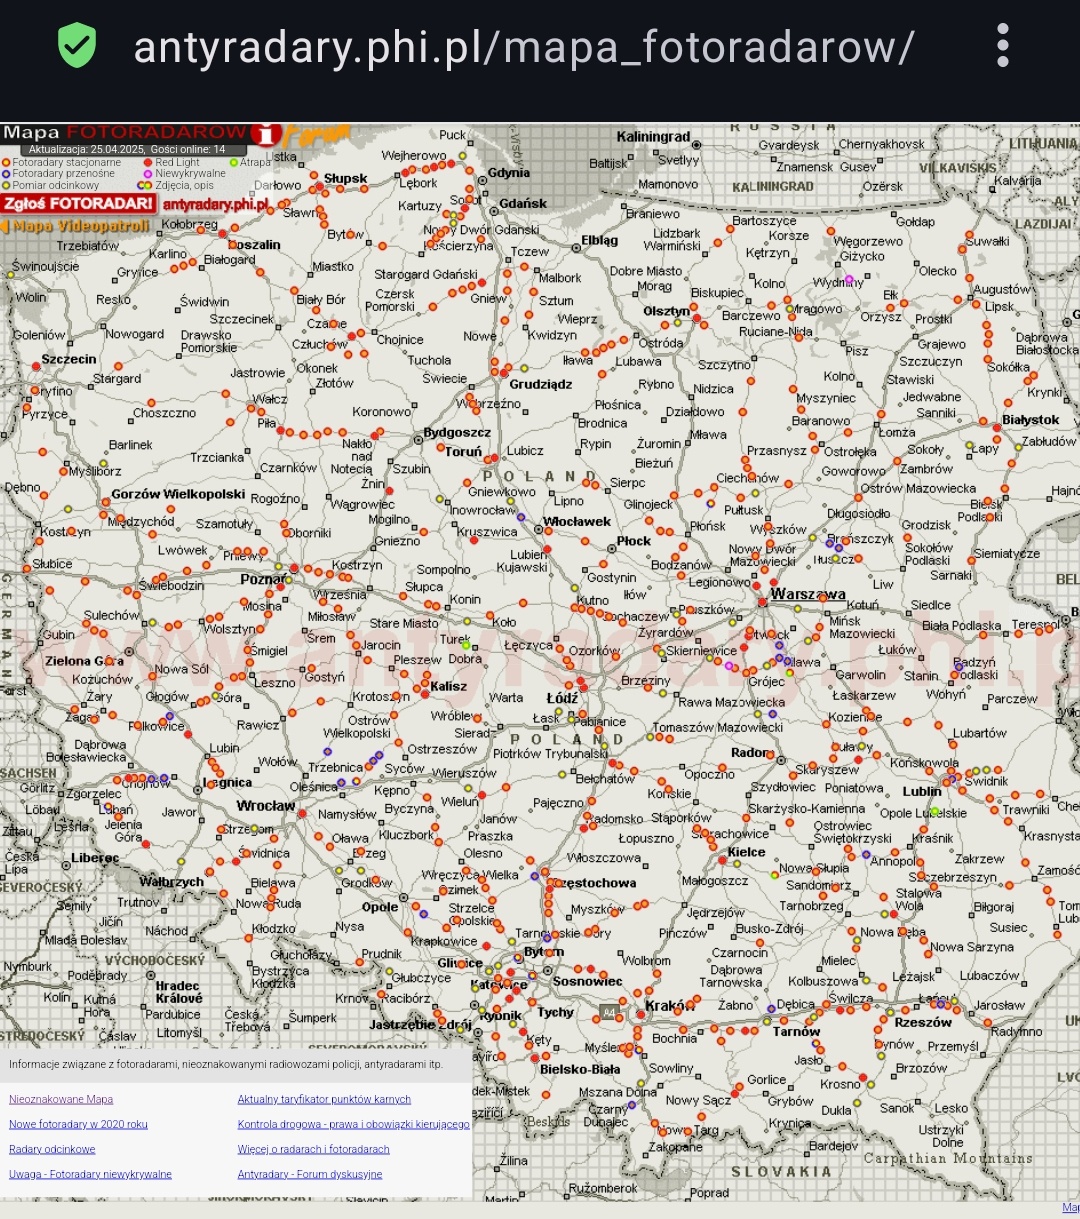This screenshot has height=1219, width=1080.
Task: Click the red info icon beside the map title
Action: click(266, 136)
